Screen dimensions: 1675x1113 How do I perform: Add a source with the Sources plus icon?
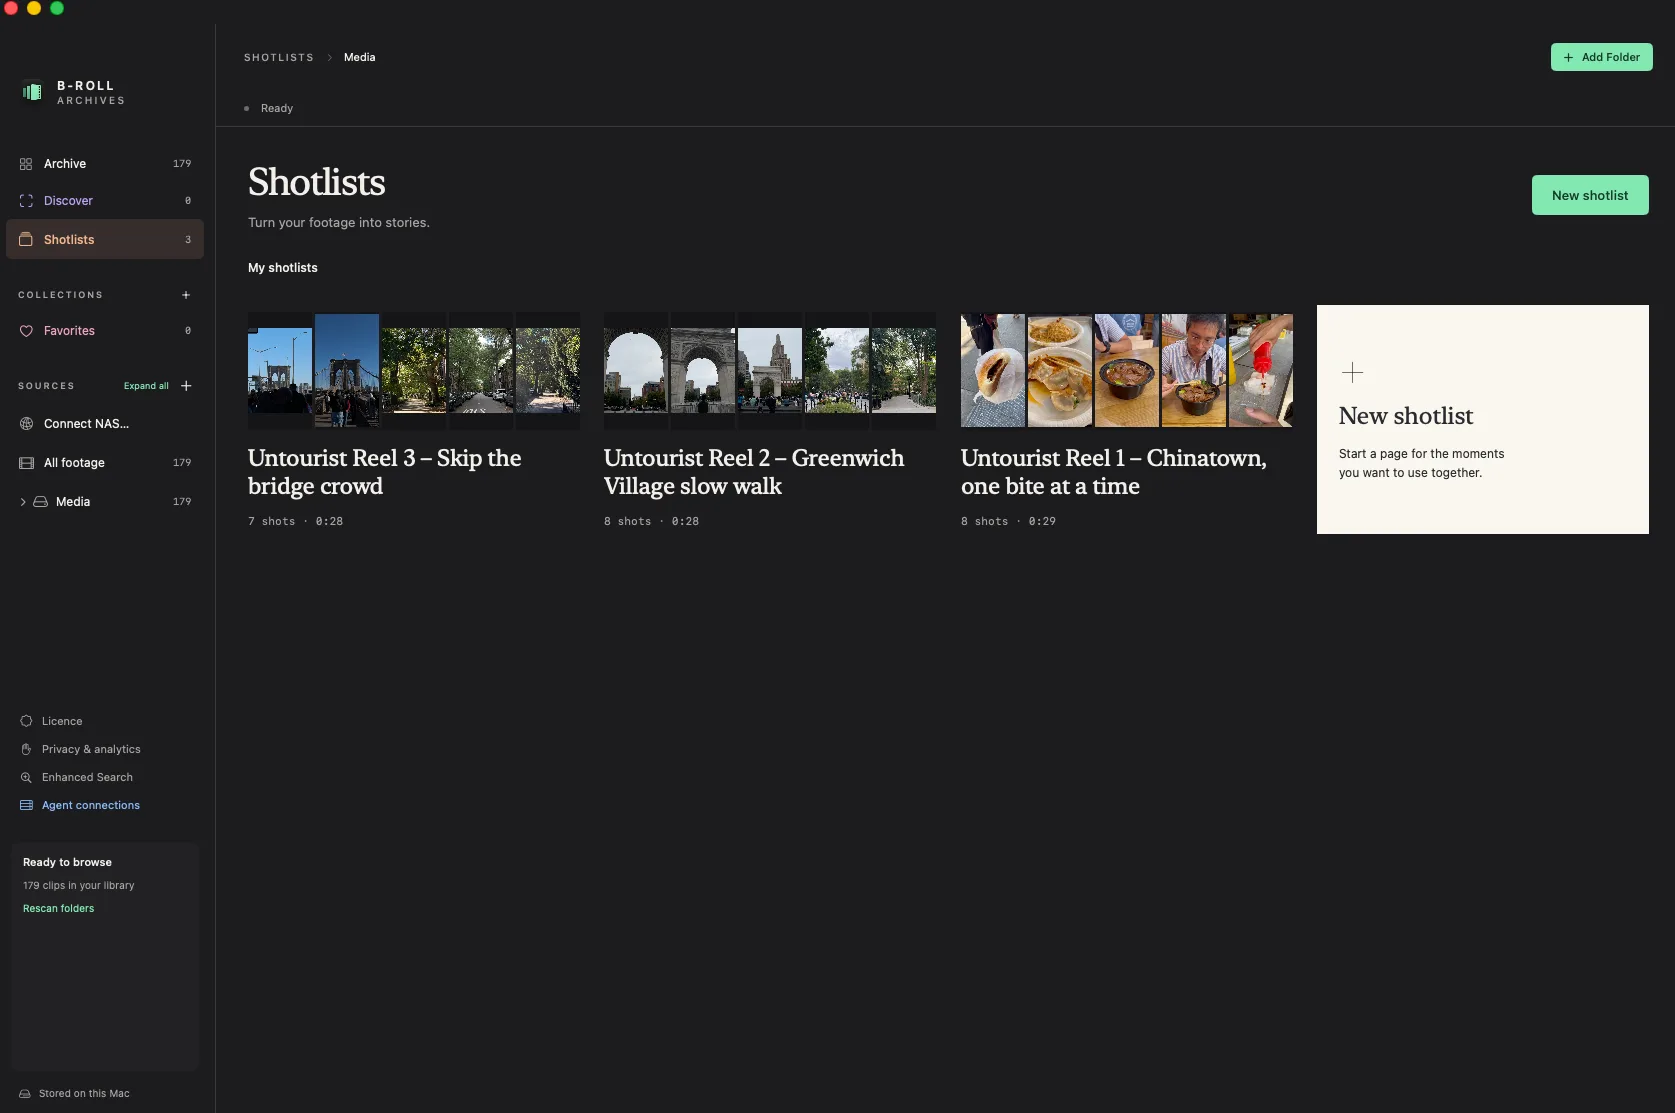point(186,386)
